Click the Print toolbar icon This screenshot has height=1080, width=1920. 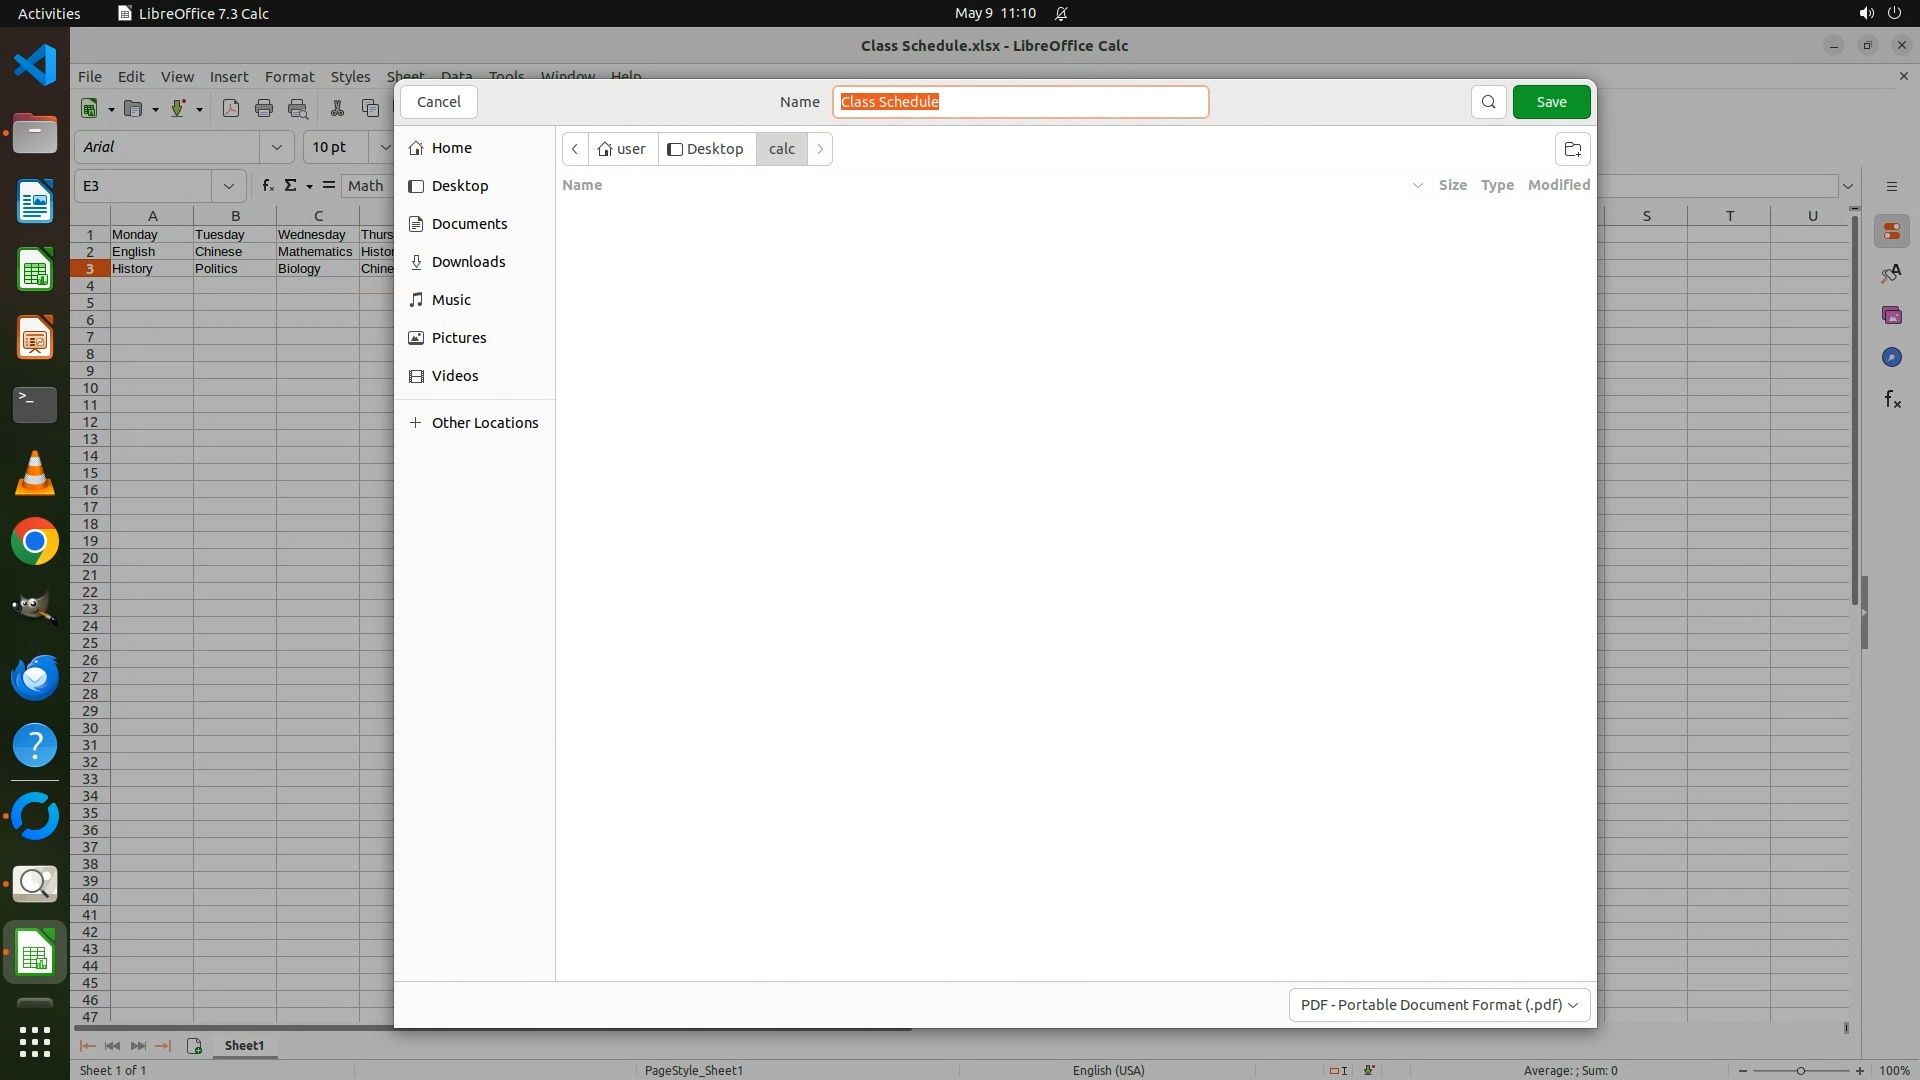click(264, 108)
